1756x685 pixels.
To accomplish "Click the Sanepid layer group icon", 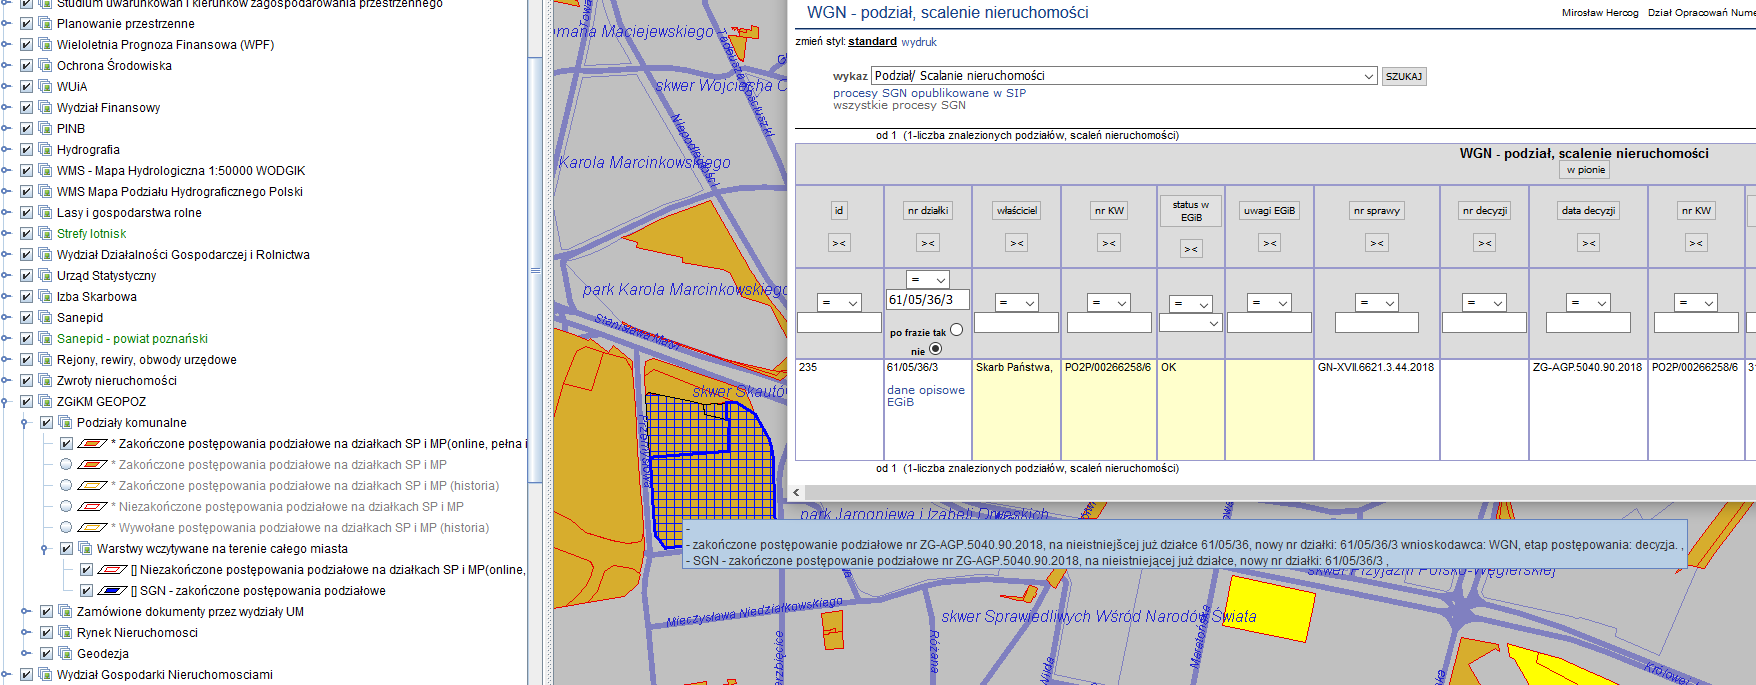I will [x=45, y=318].
